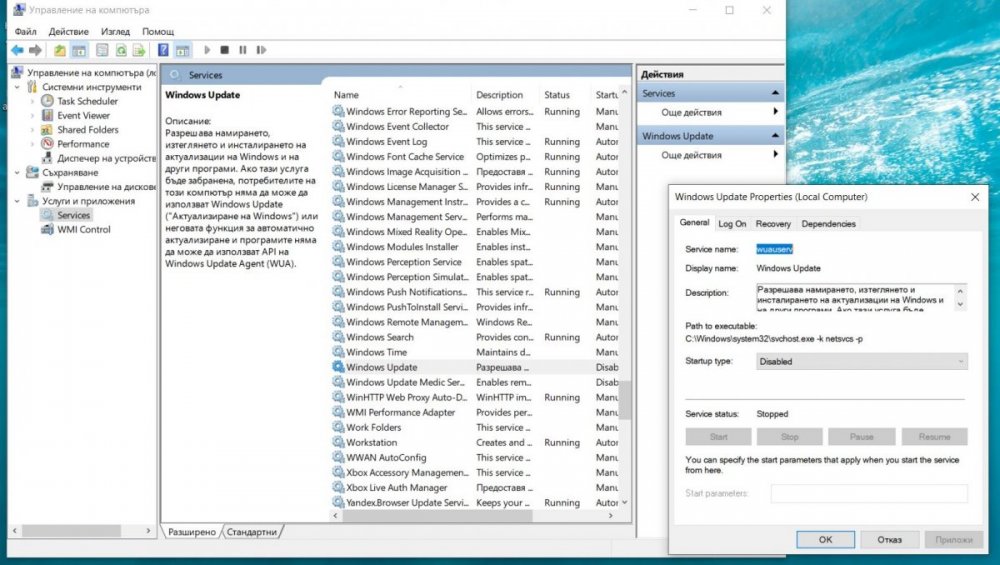Viewport: 1000px width, 565px height.
Task: Switch to Recovery tab
Action: click(773, 224)
